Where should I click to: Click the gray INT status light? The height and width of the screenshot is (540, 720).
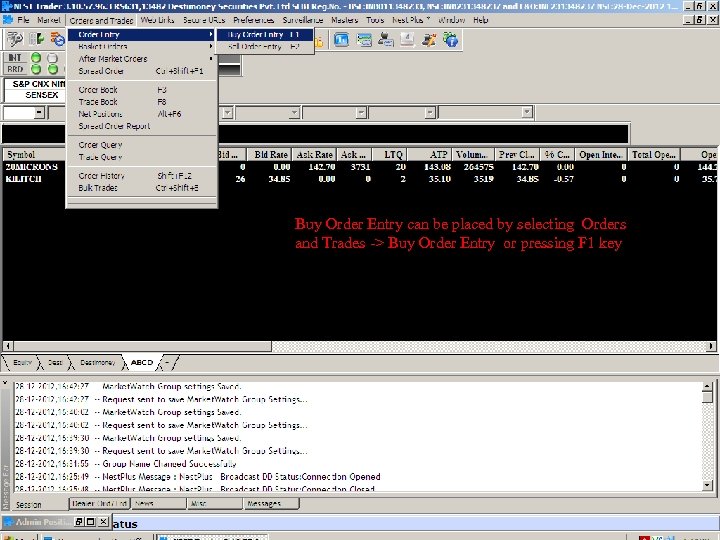pyautogui.click(x=53, y=58)
